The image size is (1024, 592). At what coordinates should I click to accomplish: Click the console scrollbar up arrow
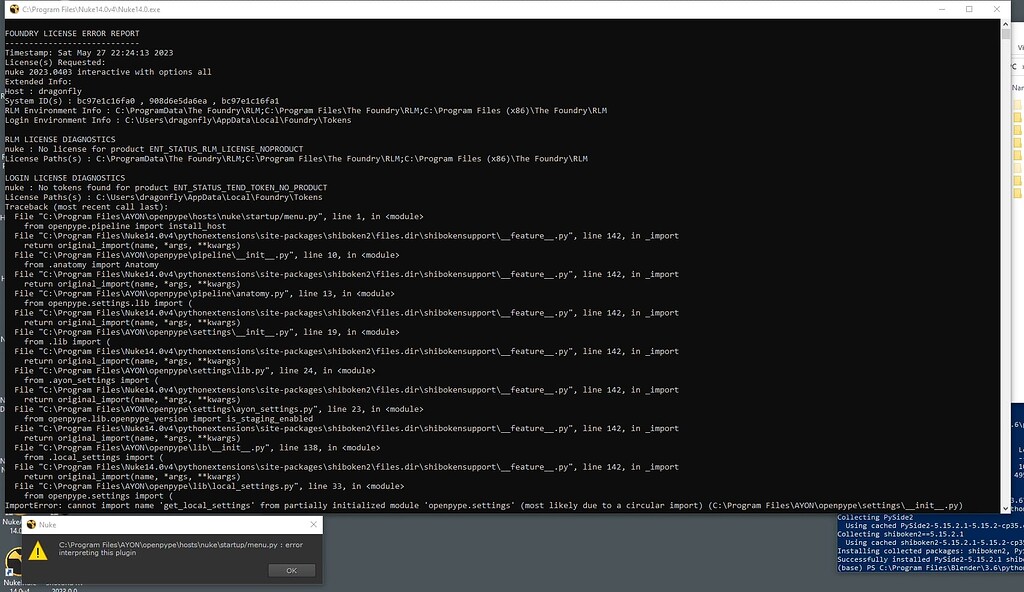[x=1006, y=24]
